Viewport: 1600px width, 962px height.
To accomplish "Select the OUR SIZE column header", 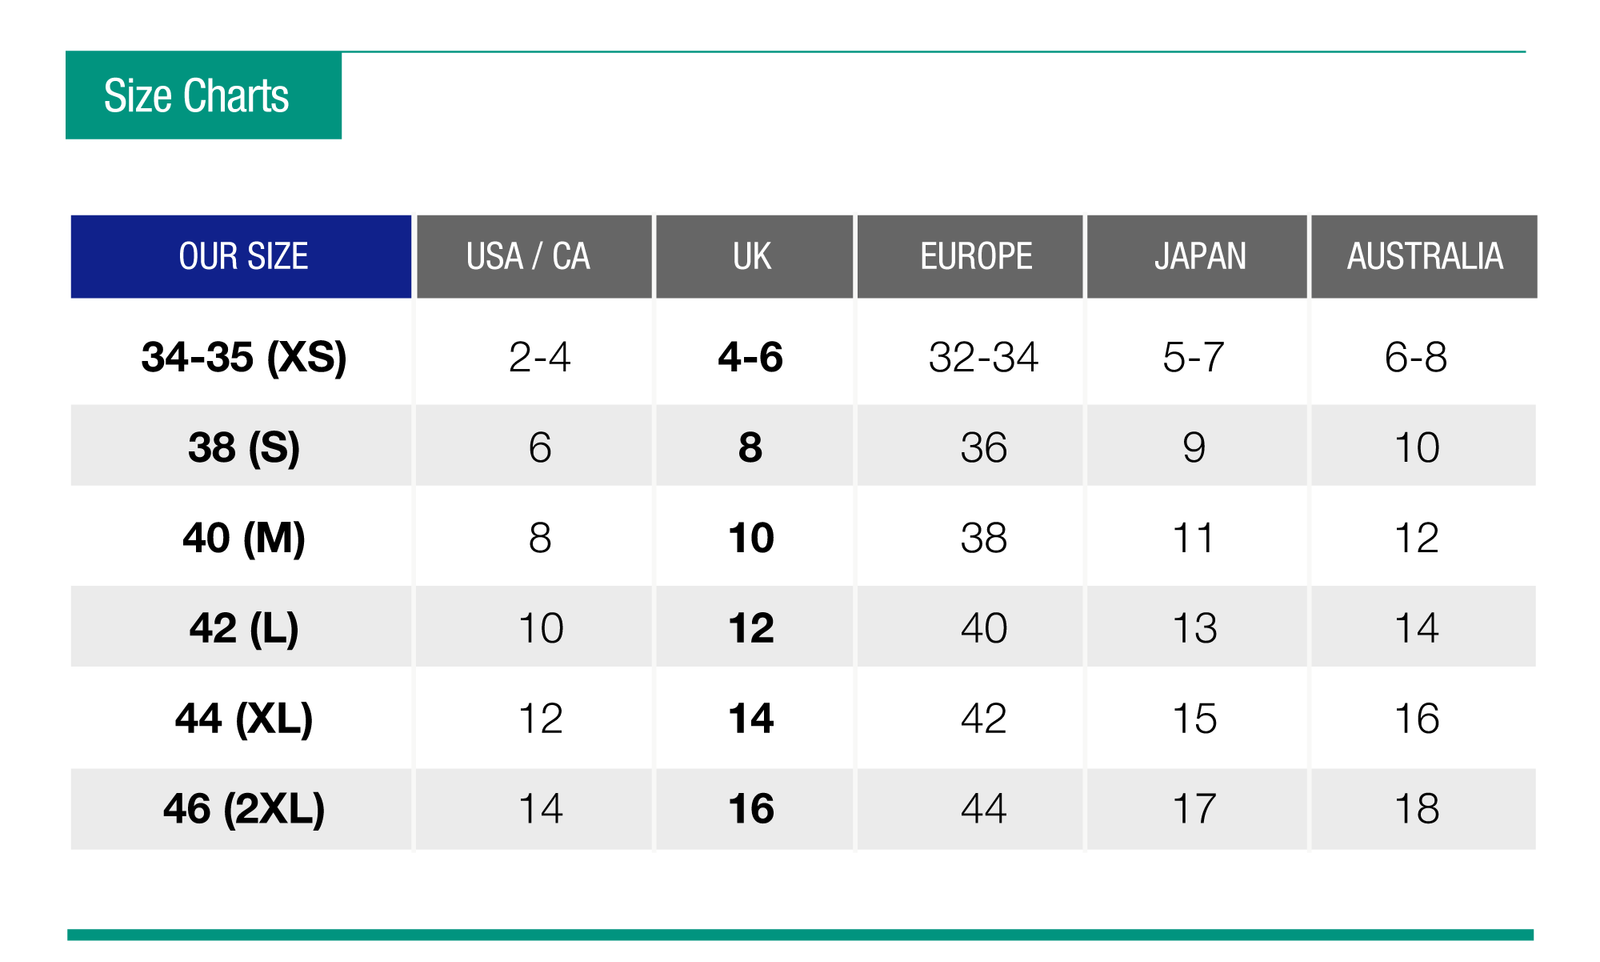I will point(241,256).
